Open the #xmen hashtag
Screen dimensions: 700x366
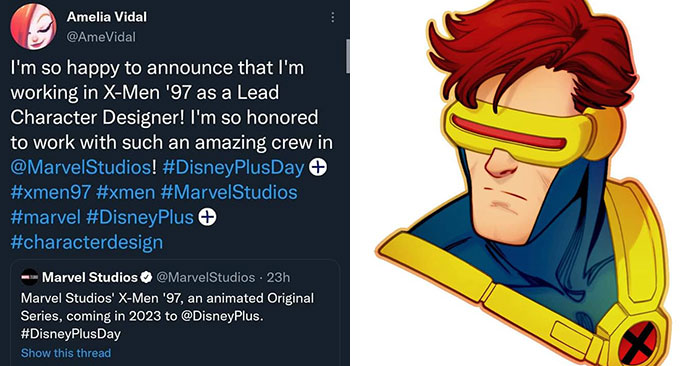(125, 192)
